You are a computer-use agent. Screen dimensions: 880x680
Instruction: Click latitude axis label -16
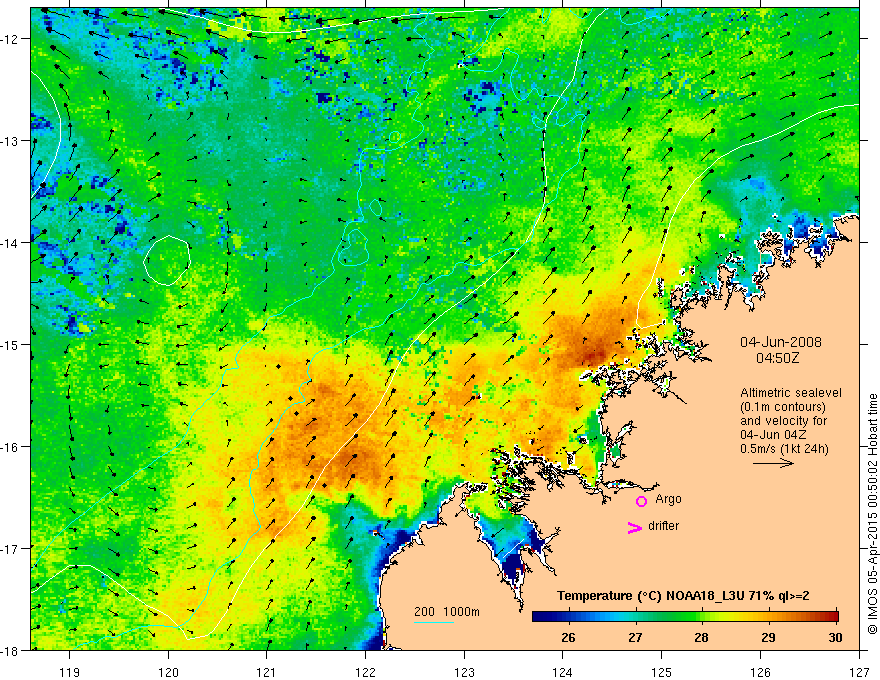point(11,447)
